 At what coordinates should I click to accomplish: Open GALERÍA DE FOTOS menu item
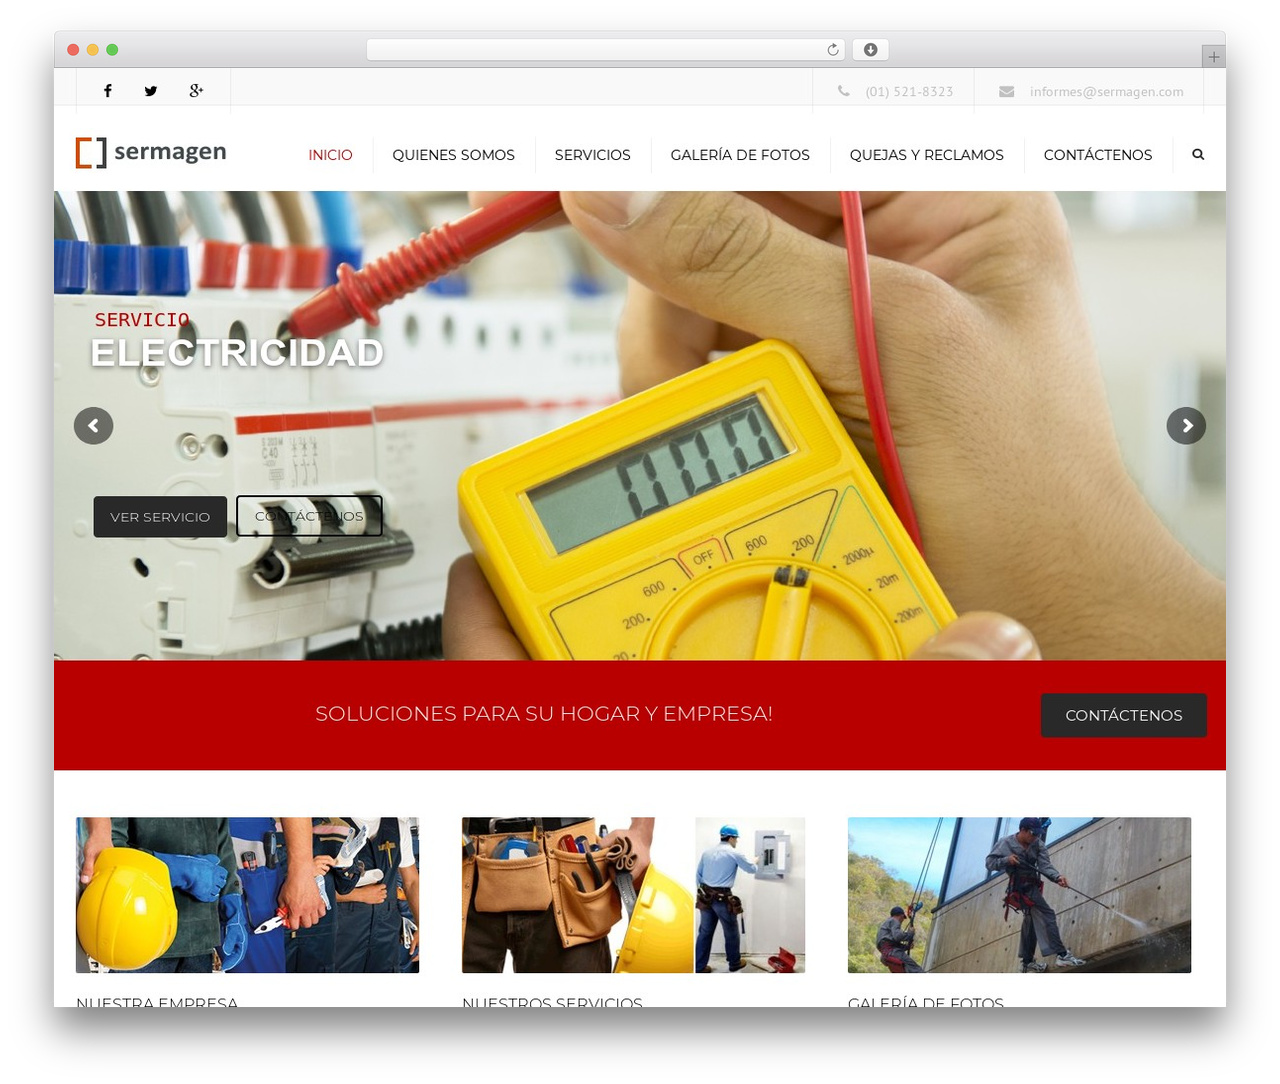(740, 155)
